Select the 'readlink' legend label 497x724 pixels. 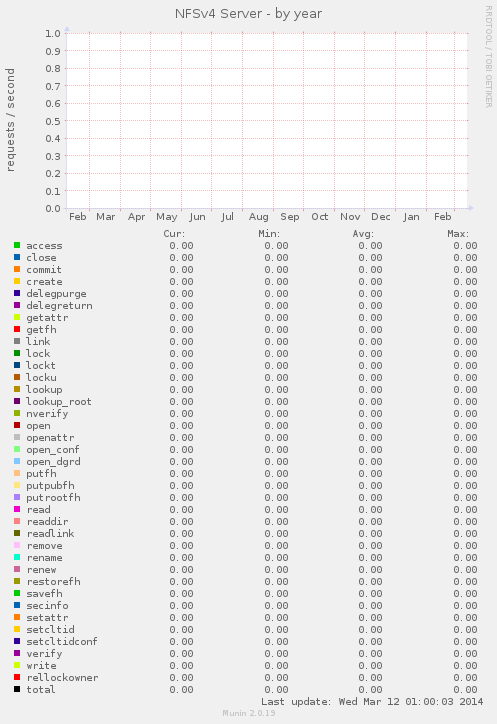(x=50, y=534)
